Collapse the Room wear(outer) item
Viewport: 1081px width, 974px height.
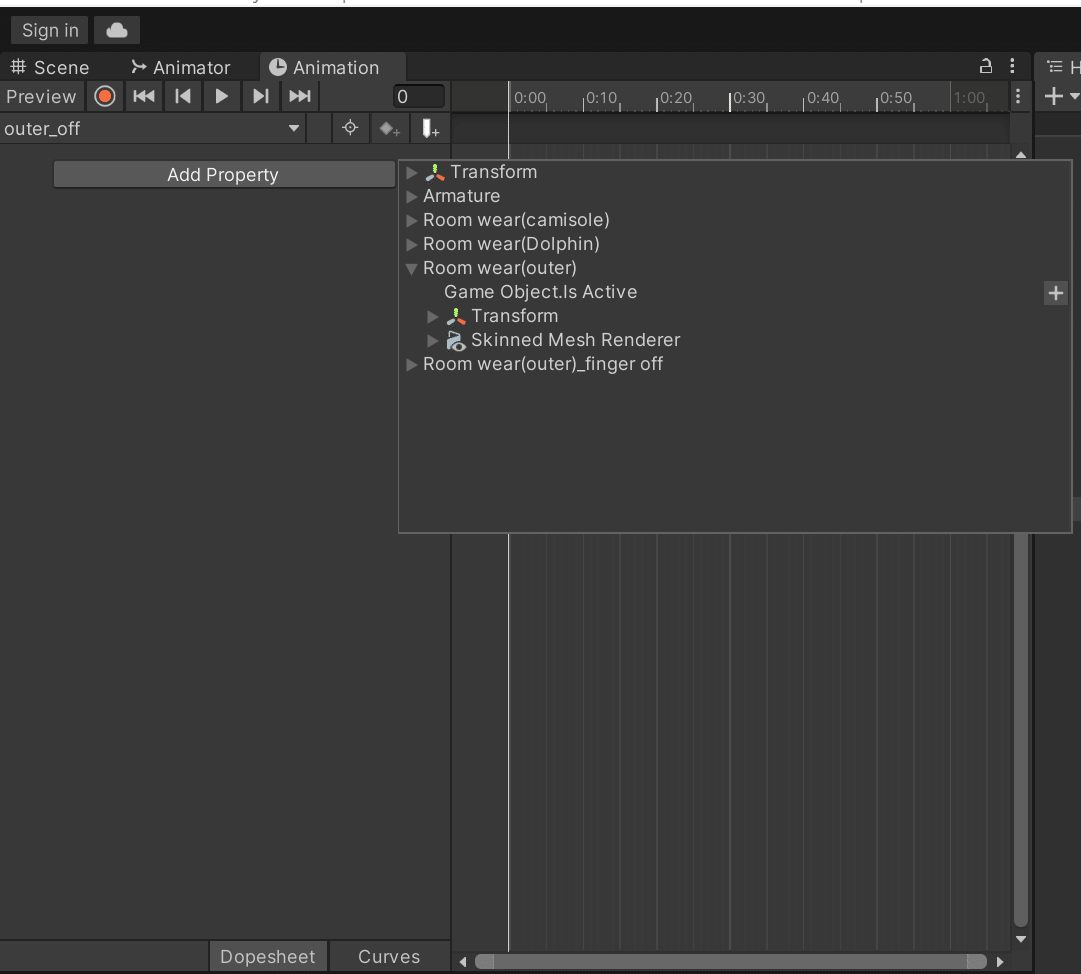coord(412,268)
